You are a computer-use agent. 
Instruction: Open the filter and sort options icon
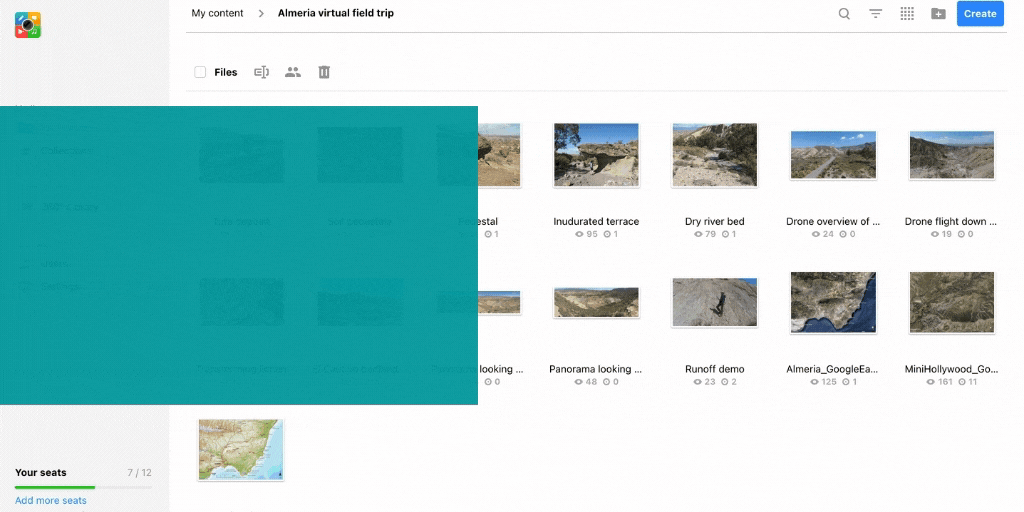click(876, 14)
